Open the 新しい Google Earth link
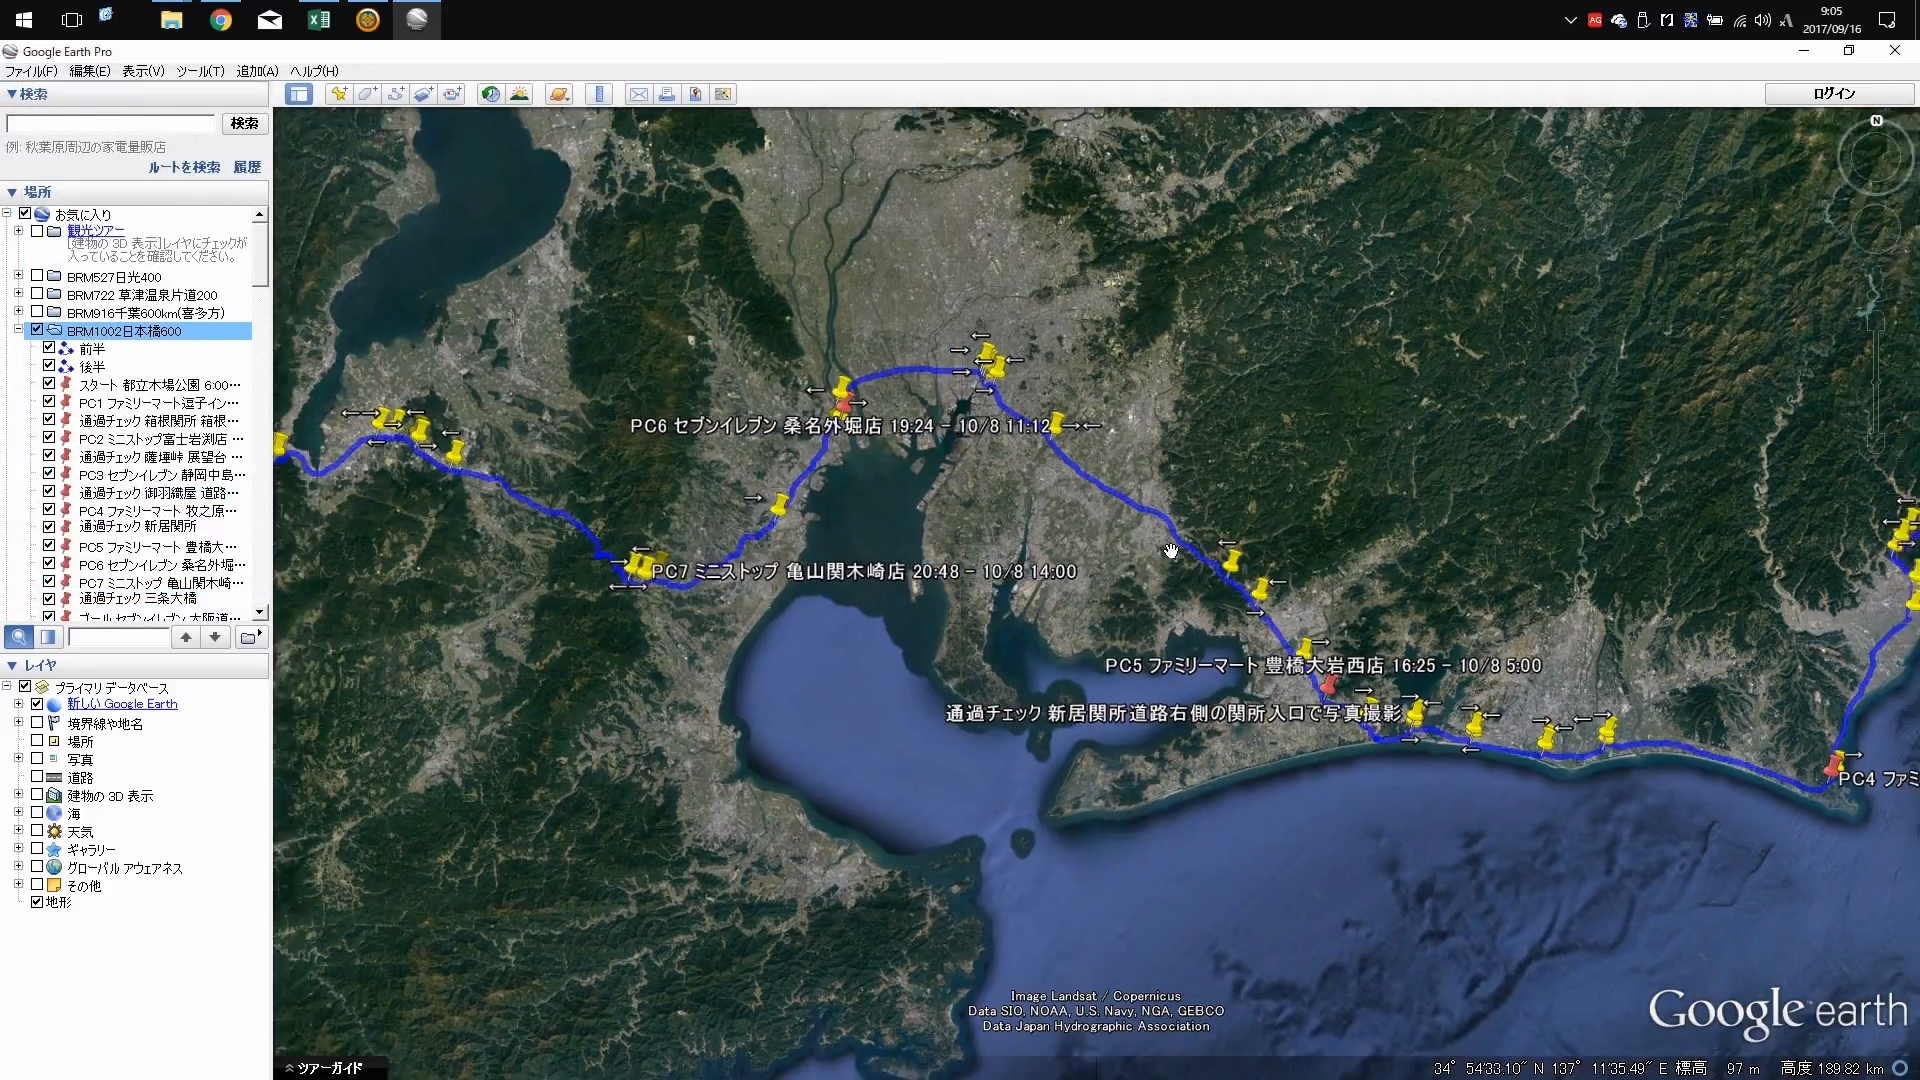 coord(122,704)
